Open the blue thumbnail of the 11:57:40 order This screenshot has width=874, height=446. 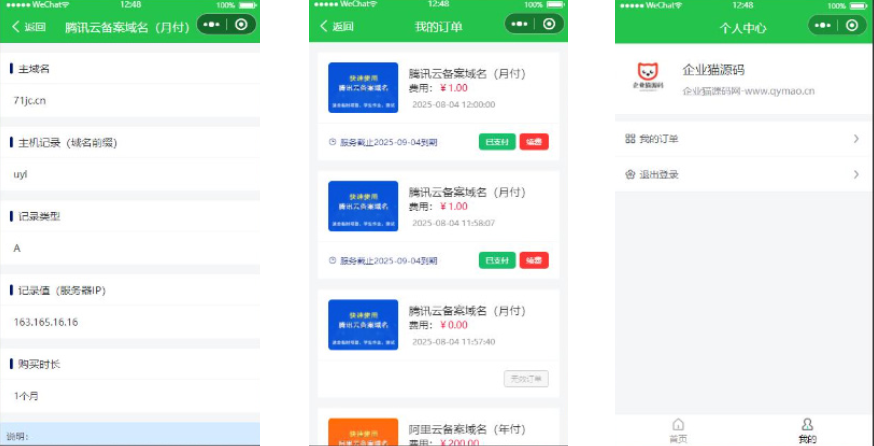[363, 324]
